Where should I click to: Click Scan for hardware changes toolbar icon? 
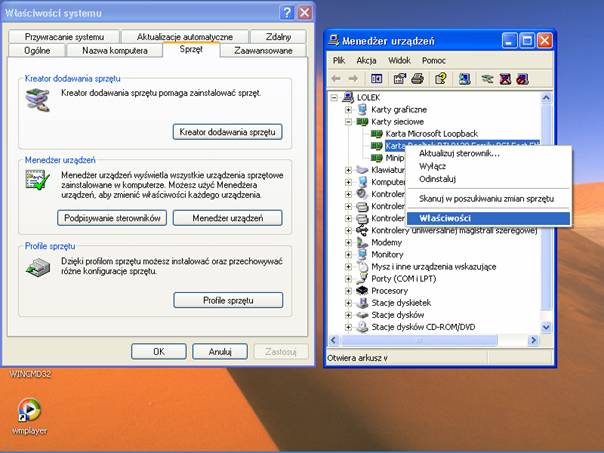coord(465,79)
